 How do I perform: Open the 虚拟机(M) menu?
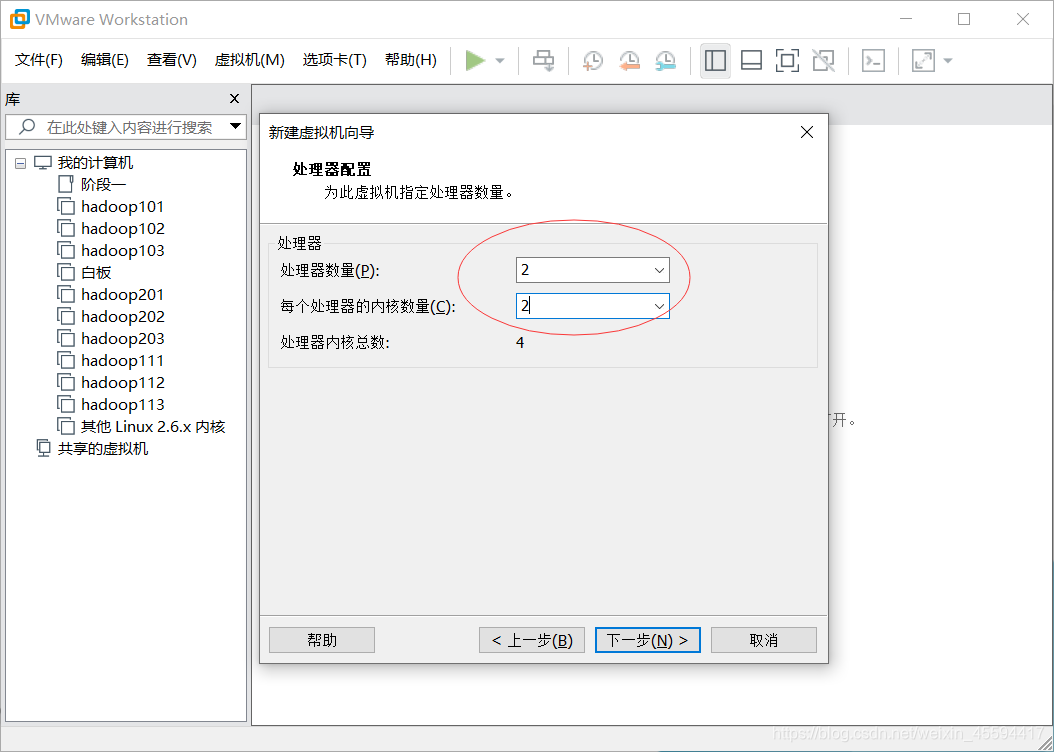(249, 60)
